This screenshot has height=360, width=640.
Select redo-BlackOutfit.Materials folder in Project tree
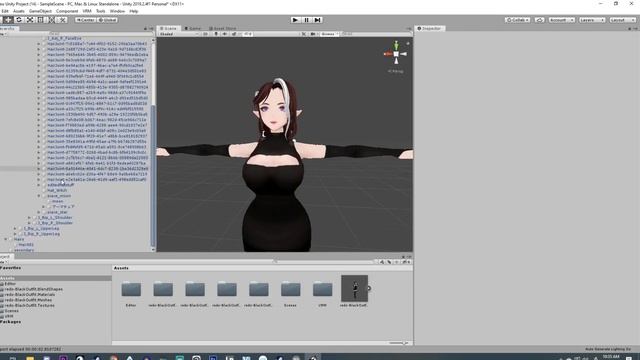point(29,294)
